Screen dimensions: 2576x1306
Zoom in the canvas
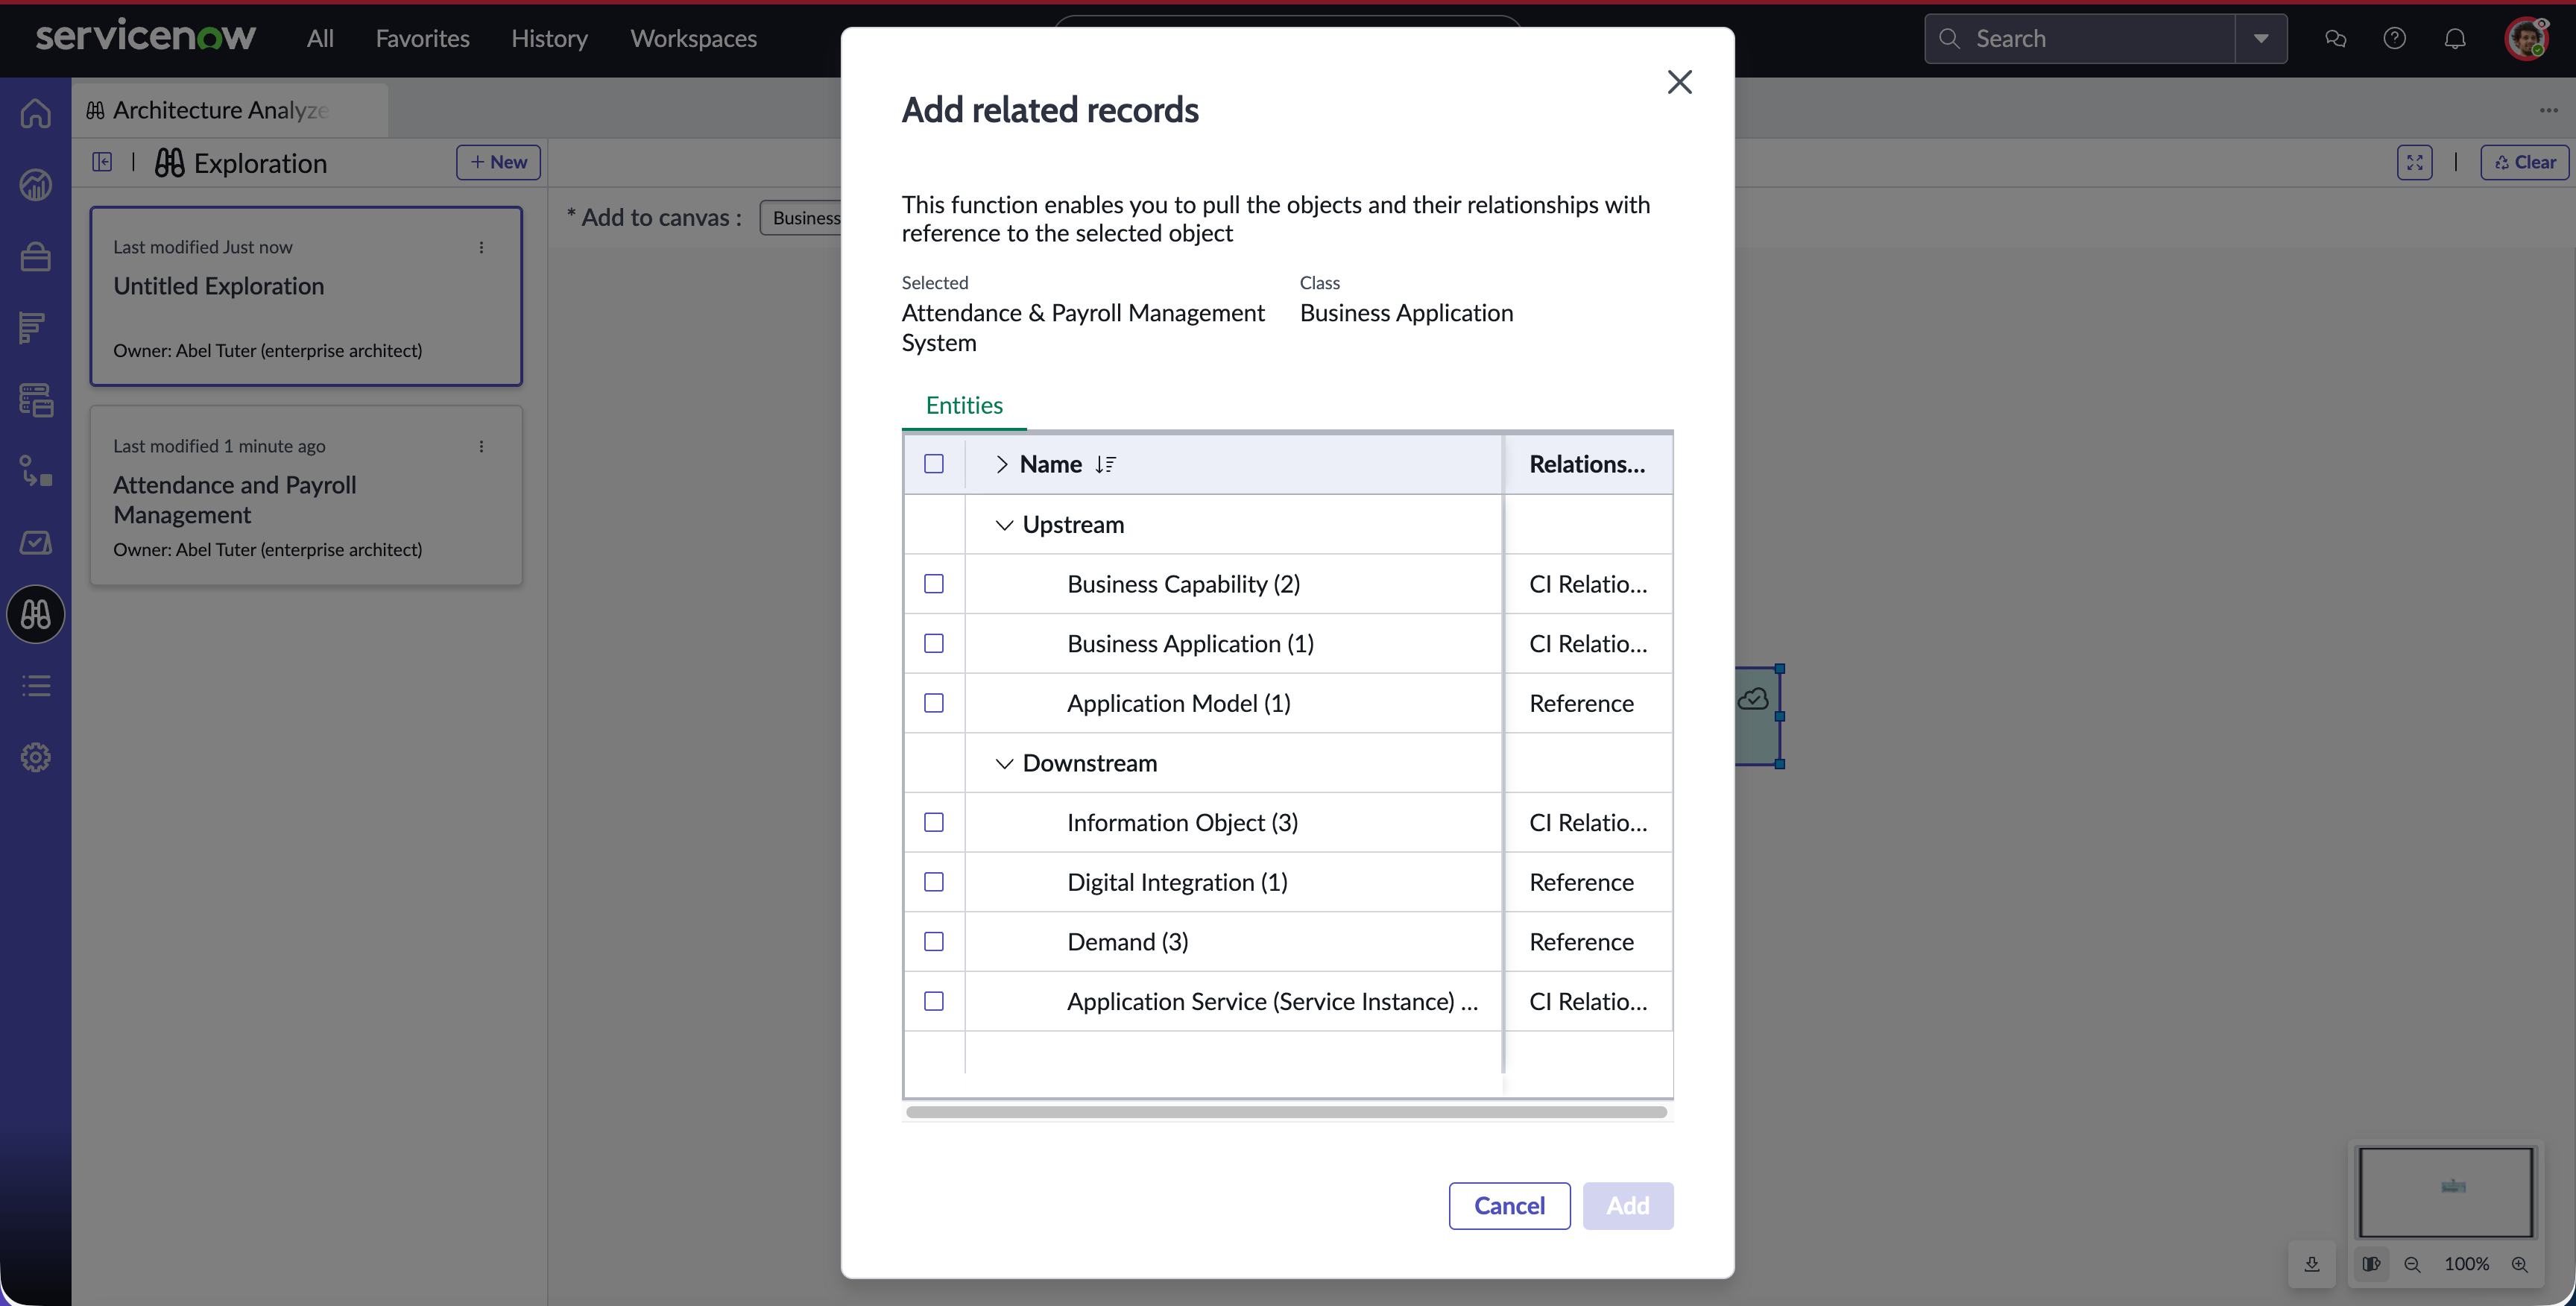point(2520,1264)
